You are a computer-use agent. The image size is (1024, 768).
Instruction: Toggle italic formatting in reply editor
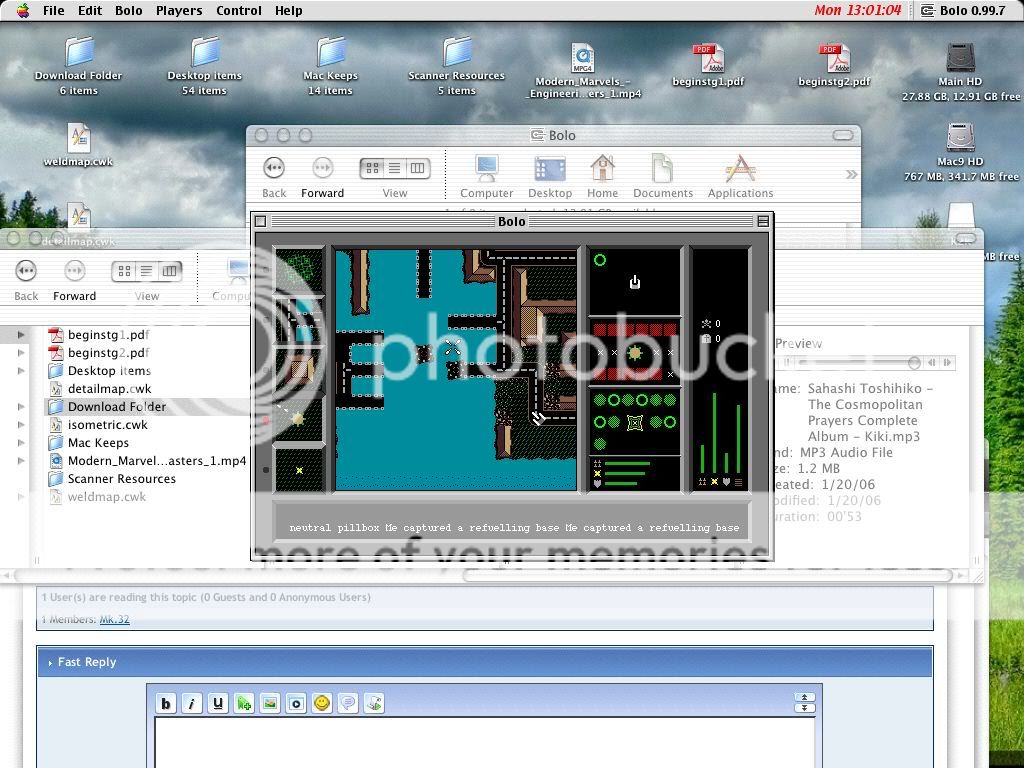pos(191,703)
